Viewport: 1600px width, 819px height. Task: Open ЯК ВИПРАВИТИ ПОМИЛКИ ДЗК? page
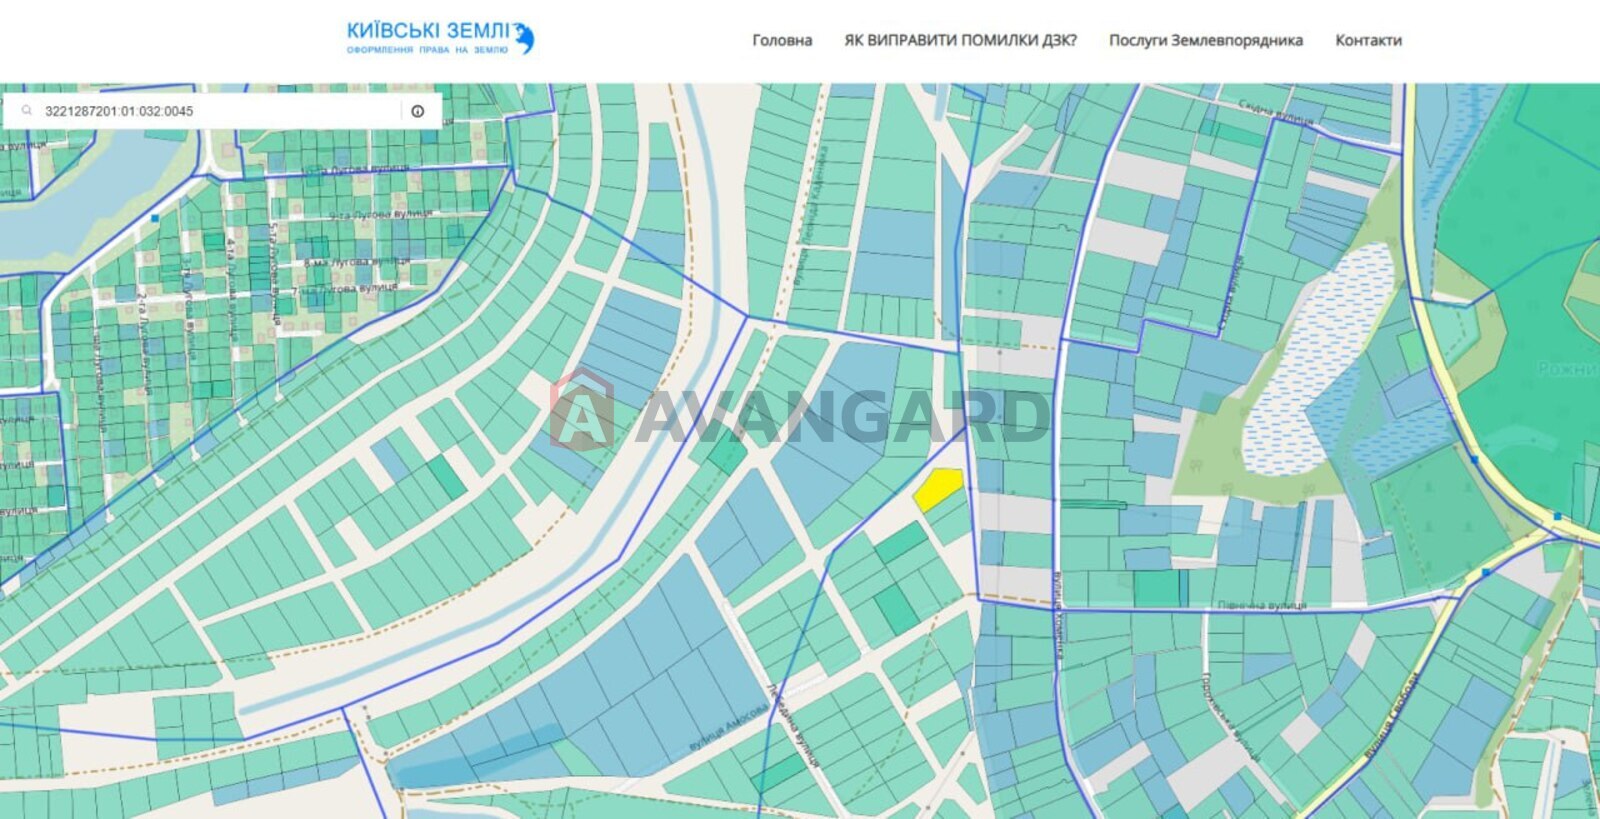point(960,41)
